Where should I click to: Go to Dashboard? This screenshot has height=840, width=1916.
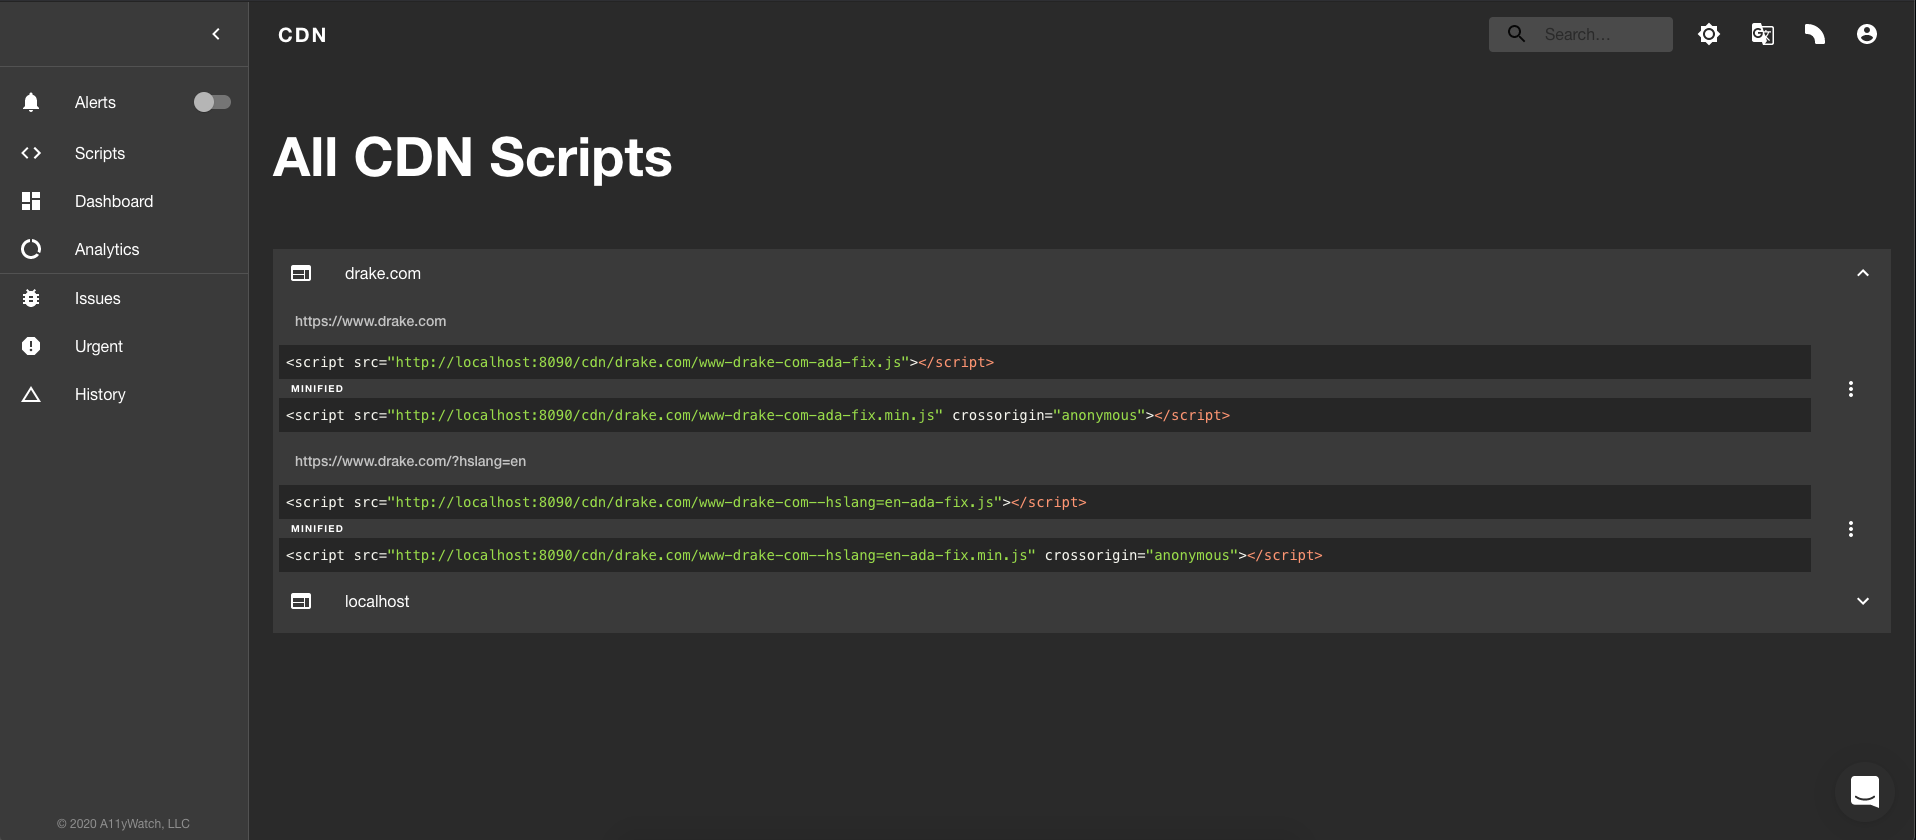(114, 201)
